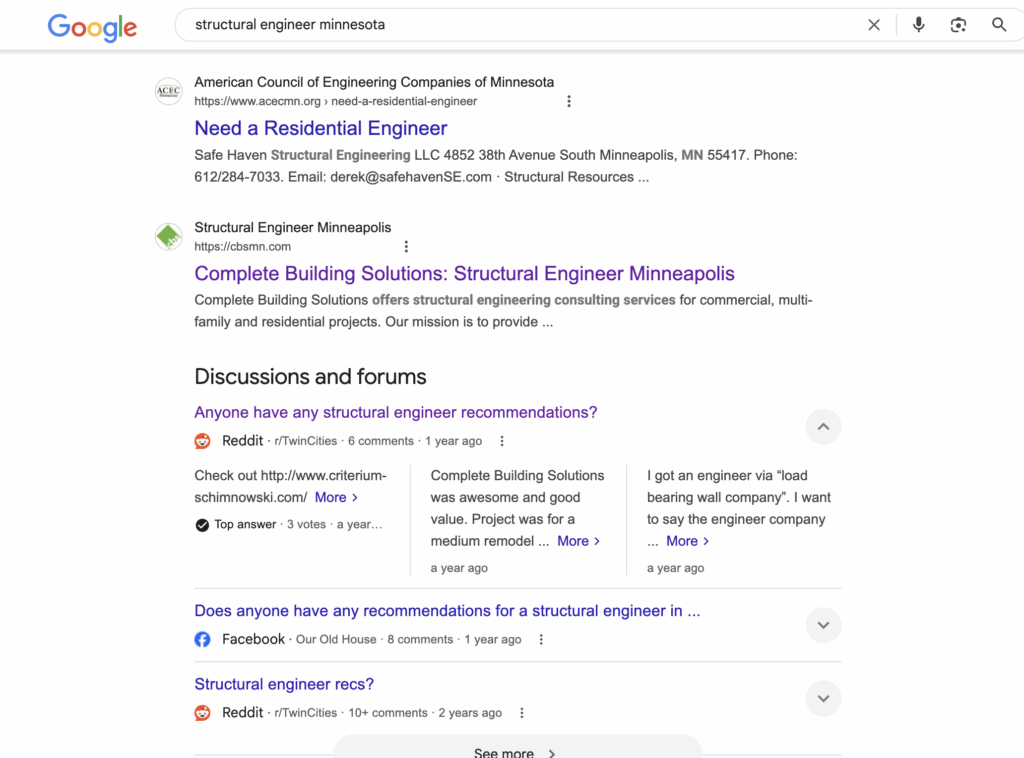Click Structural Engineer Minneapolis site name
1024x758 pixels.
pyautogui.click(x=293, y=227)
